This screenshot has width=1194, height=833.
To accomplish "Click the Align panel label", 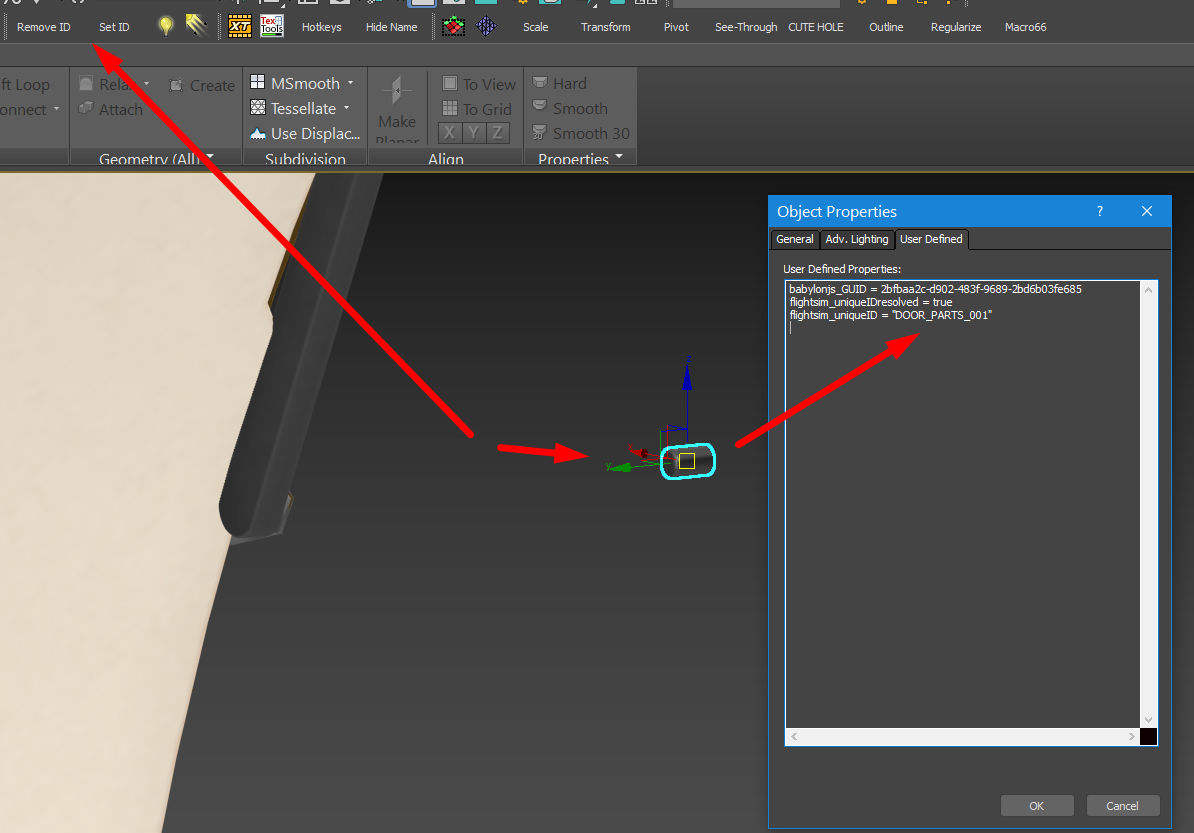I will pos(446,159).
